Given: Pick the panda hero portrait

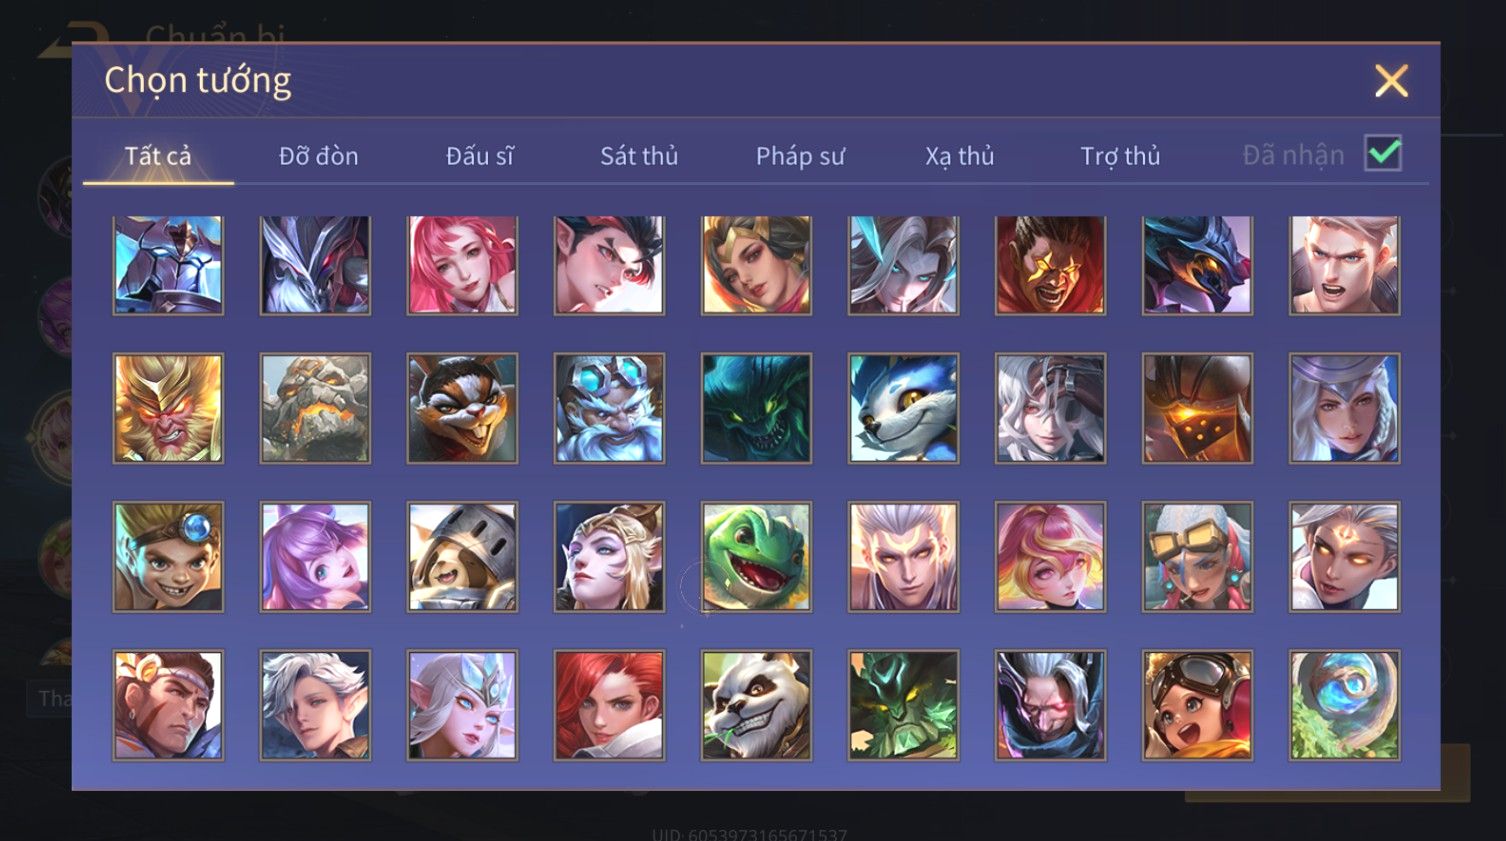Looking at the screenshot, I should coord(756,705).
